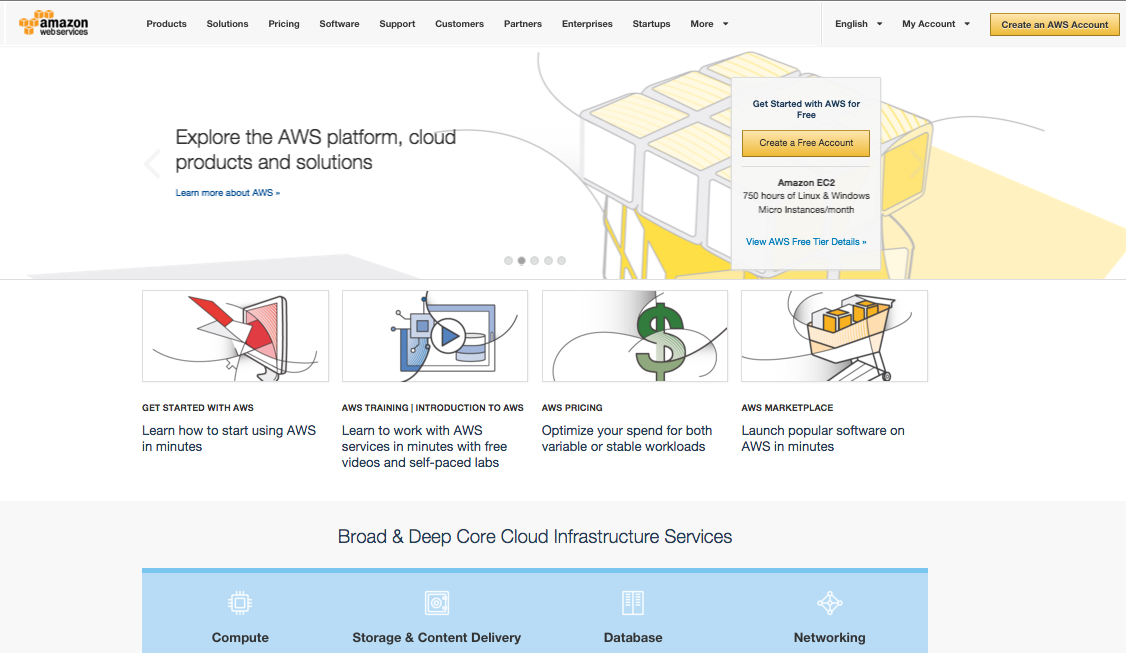Open the Customers menu item
Viewport: 1126px width, 653px height.
pos(460,24)
